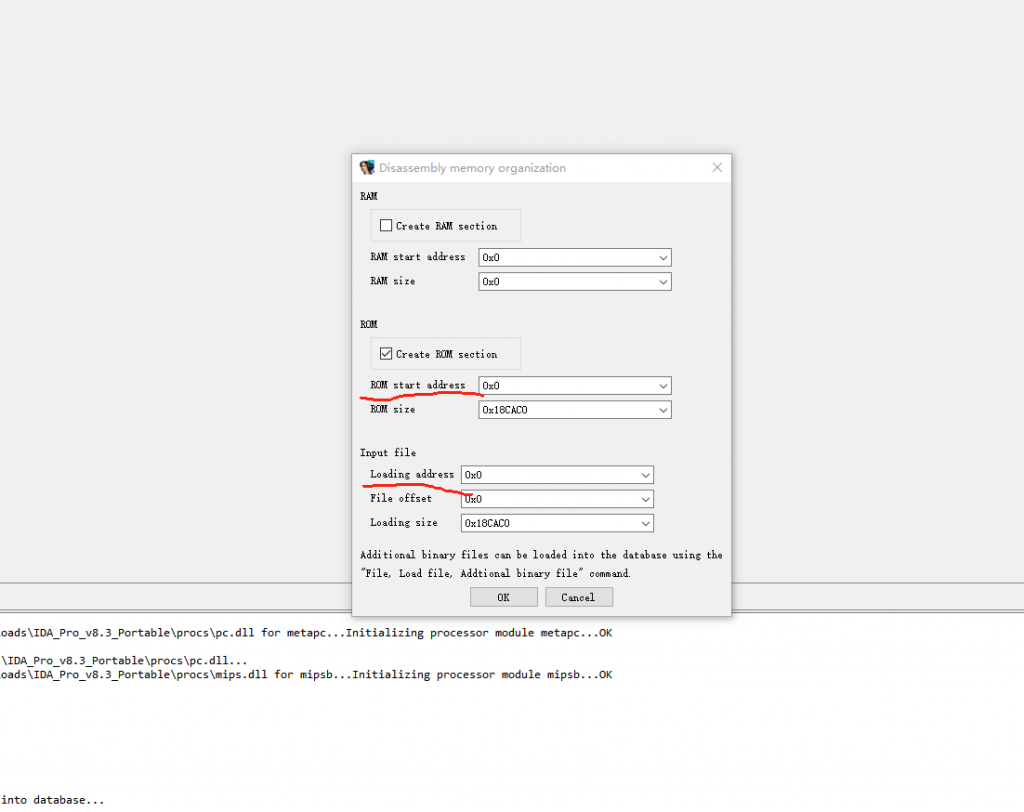Viewport: 1024px width, 812px height.
Task: Expand the Loading address dropdown arrow
Action: coord(645,475)
